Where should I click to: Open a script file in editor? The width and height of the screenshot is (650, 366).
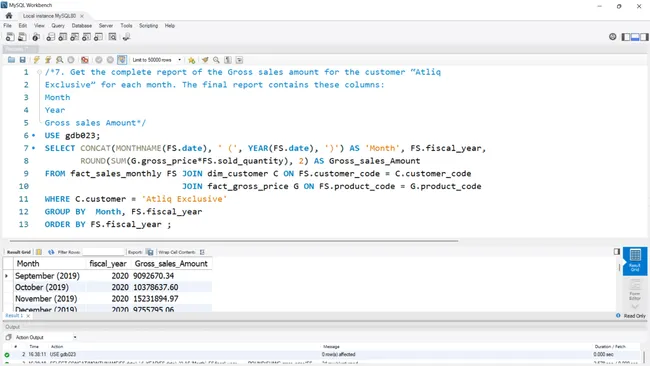click(x=11, y=60)
